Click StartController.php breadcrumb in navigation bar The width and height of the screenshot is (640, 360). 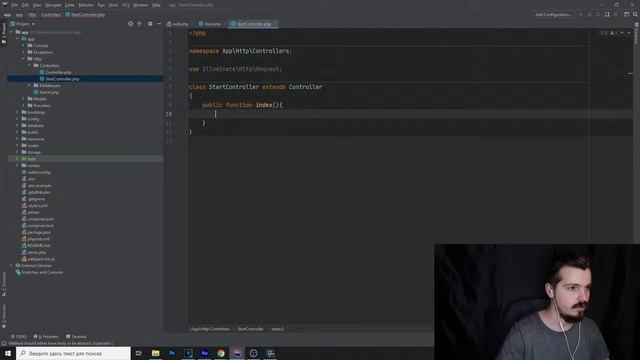click(x=85, y=15)
